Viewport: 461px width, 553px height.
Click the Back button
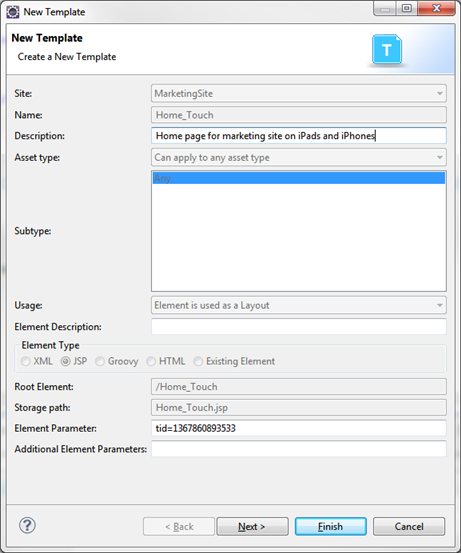pos(179,527)
